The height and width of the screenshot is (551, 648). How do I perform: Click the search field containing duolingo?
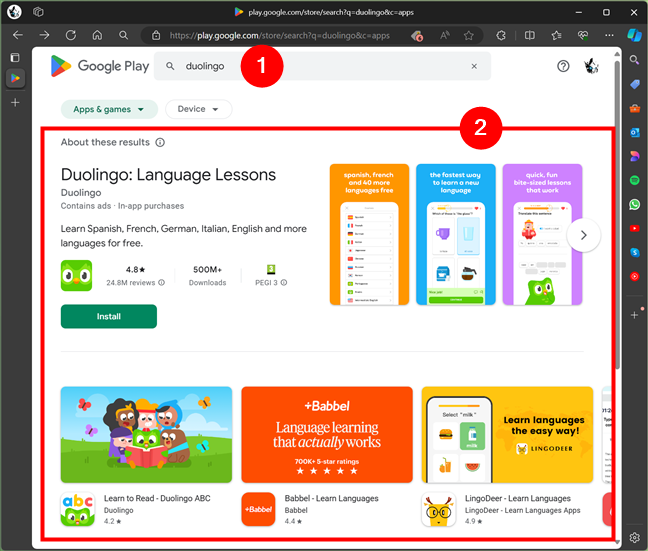pos(322,66)
